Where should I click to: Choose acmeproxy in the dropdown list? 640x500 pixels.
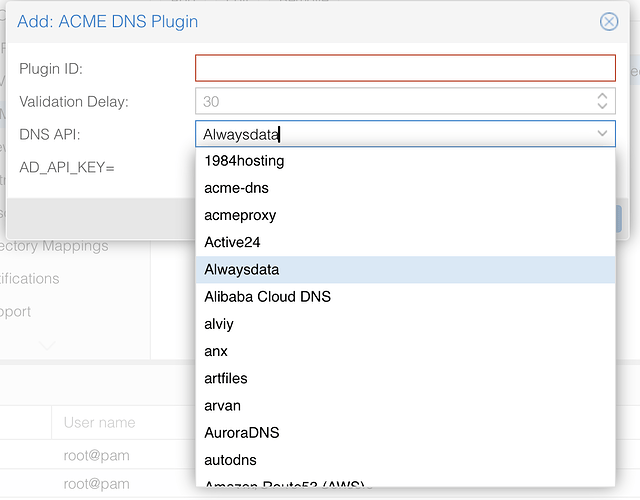405,215
